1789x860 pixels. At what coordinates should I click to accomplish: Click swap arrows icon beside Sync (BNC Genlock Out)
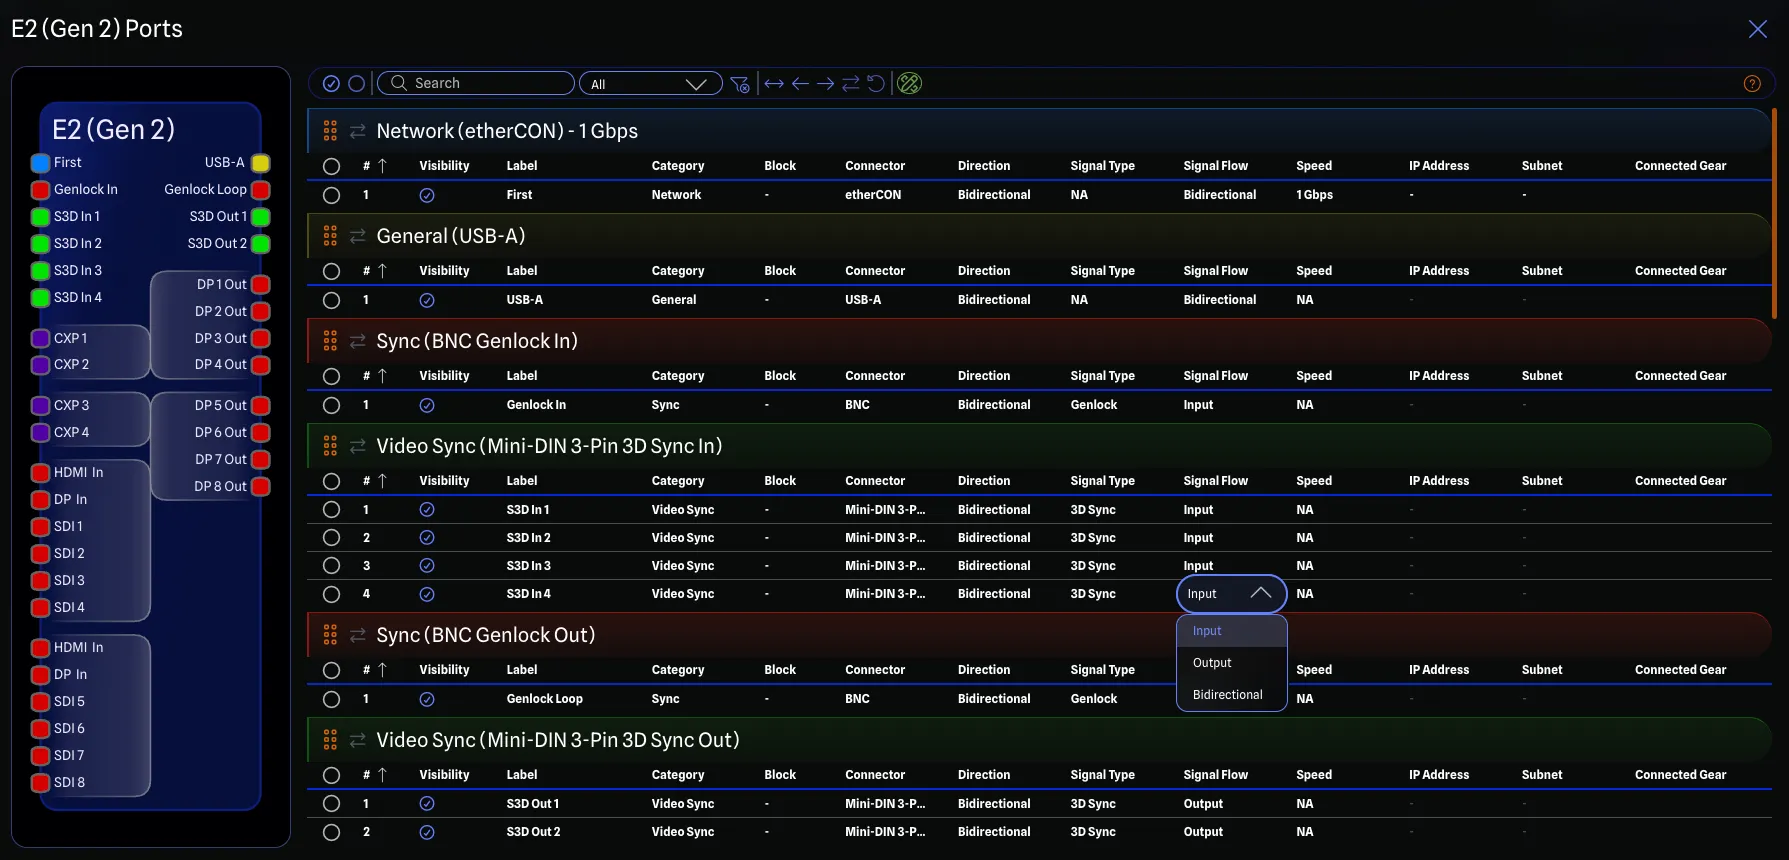[x=358, y=635]
